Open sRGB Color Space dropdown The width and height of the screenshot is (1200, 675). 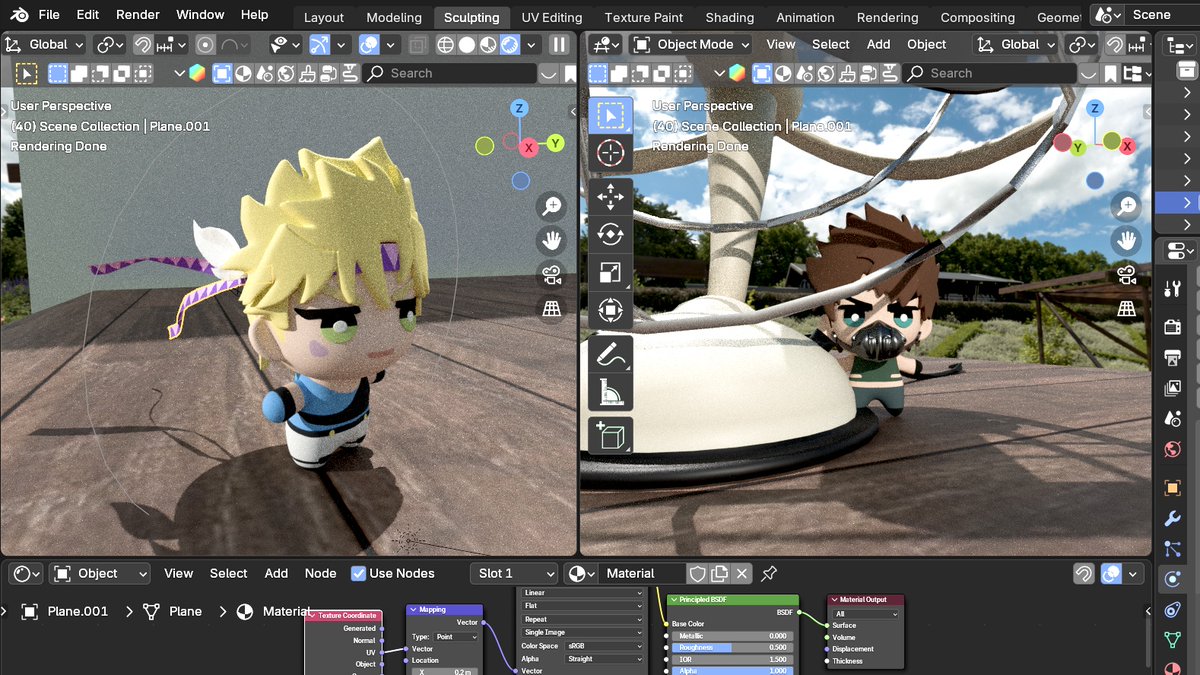click(605, 646)
